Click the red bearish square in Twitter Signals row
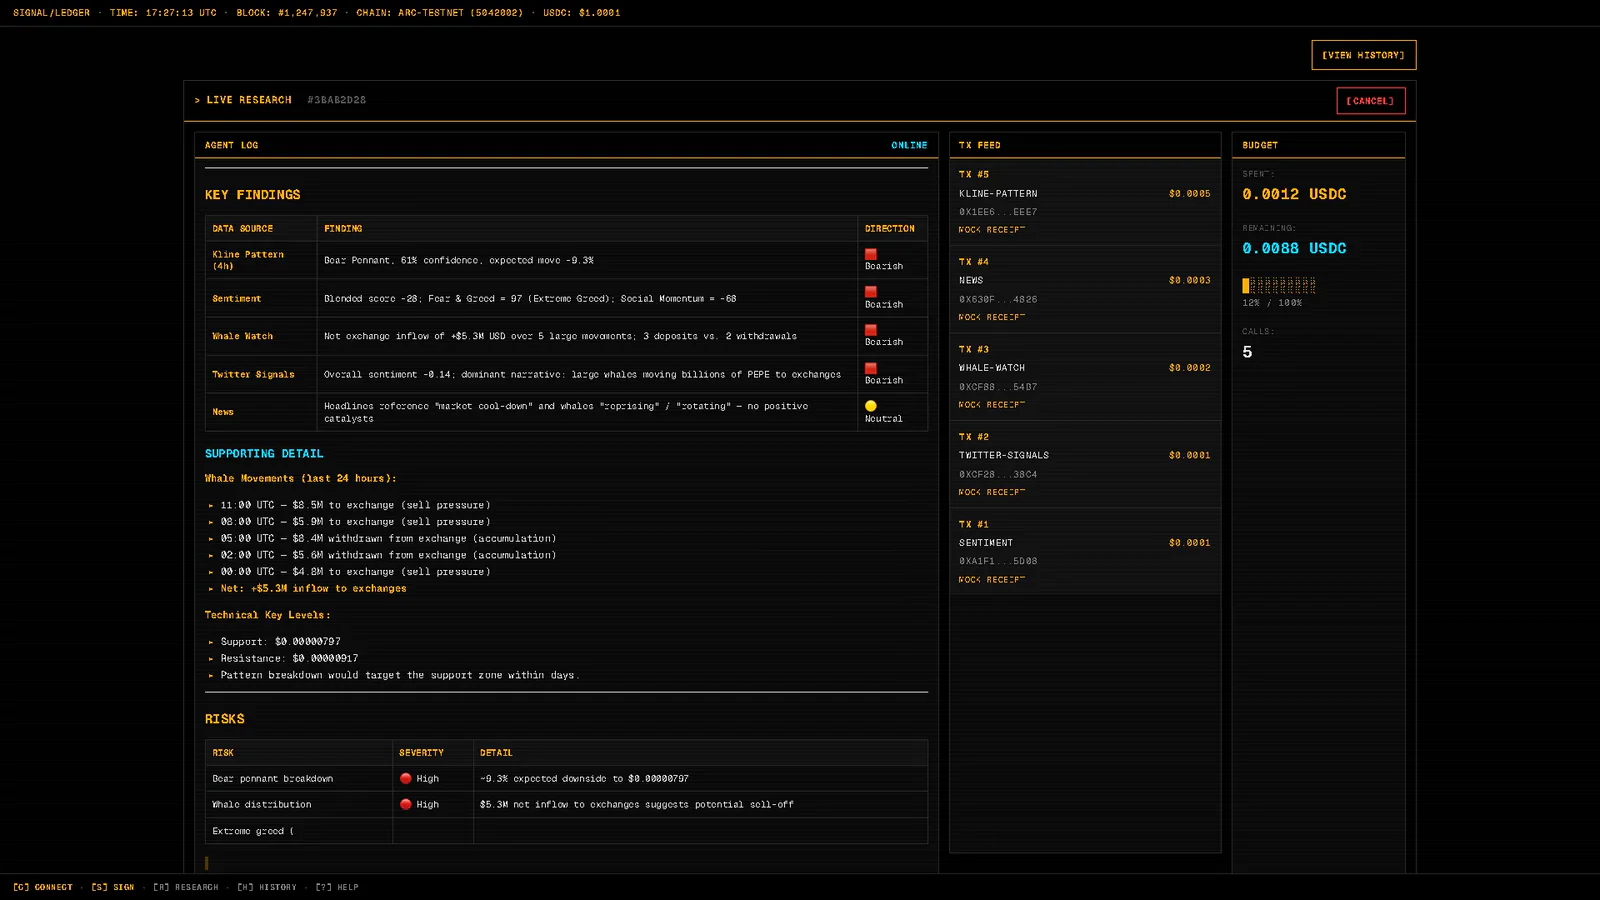 pyautogui.click(x=871, y=368)
